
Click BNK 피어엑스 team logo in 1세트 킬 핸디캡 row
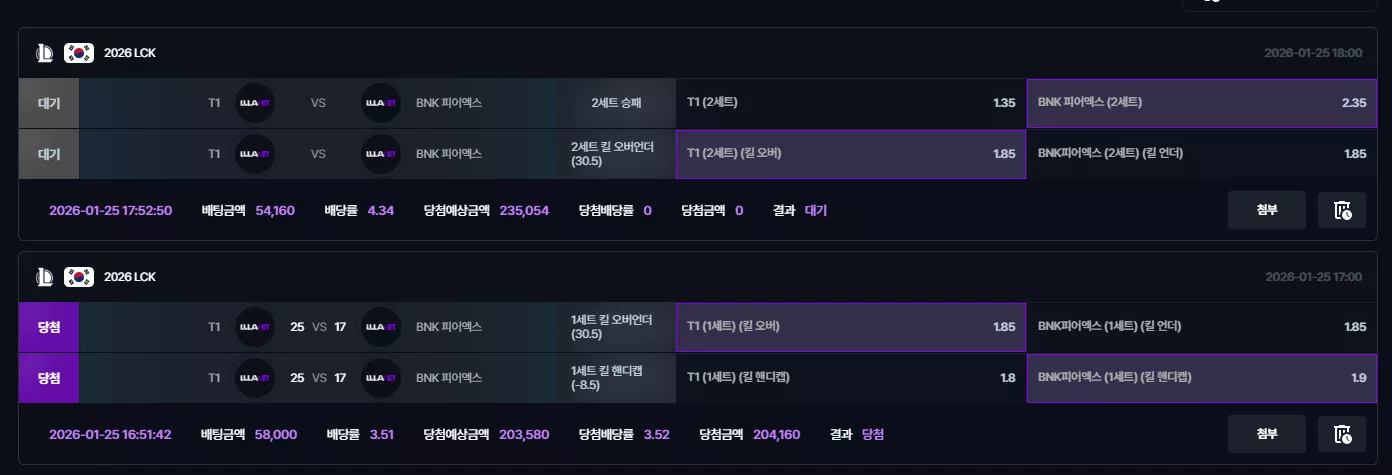click(x=380, y=378)
